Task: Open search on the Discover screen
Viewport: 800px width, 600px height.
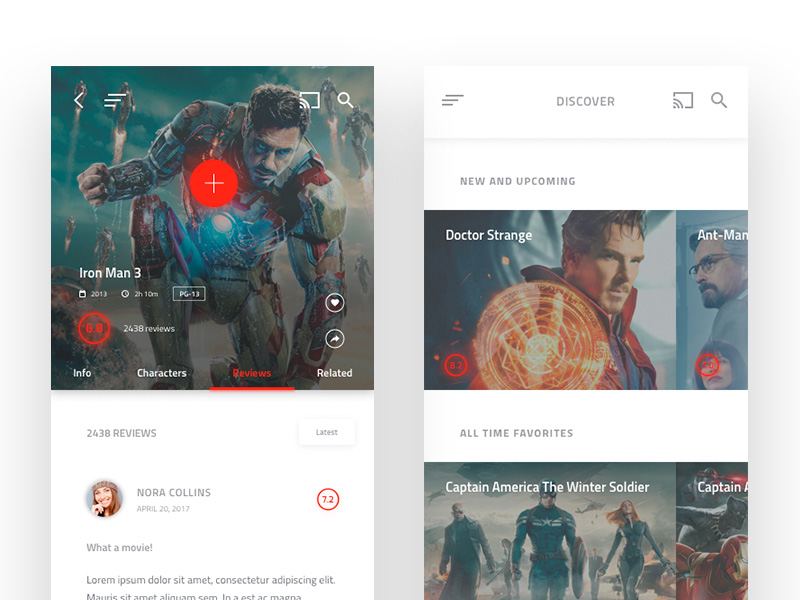Action: (x=719, y=101)
